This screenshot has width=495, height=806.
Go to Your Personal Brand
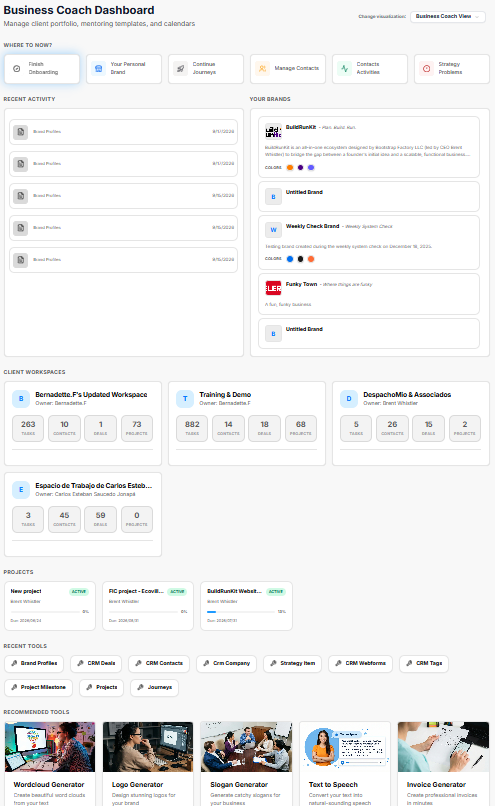point(124,68)
